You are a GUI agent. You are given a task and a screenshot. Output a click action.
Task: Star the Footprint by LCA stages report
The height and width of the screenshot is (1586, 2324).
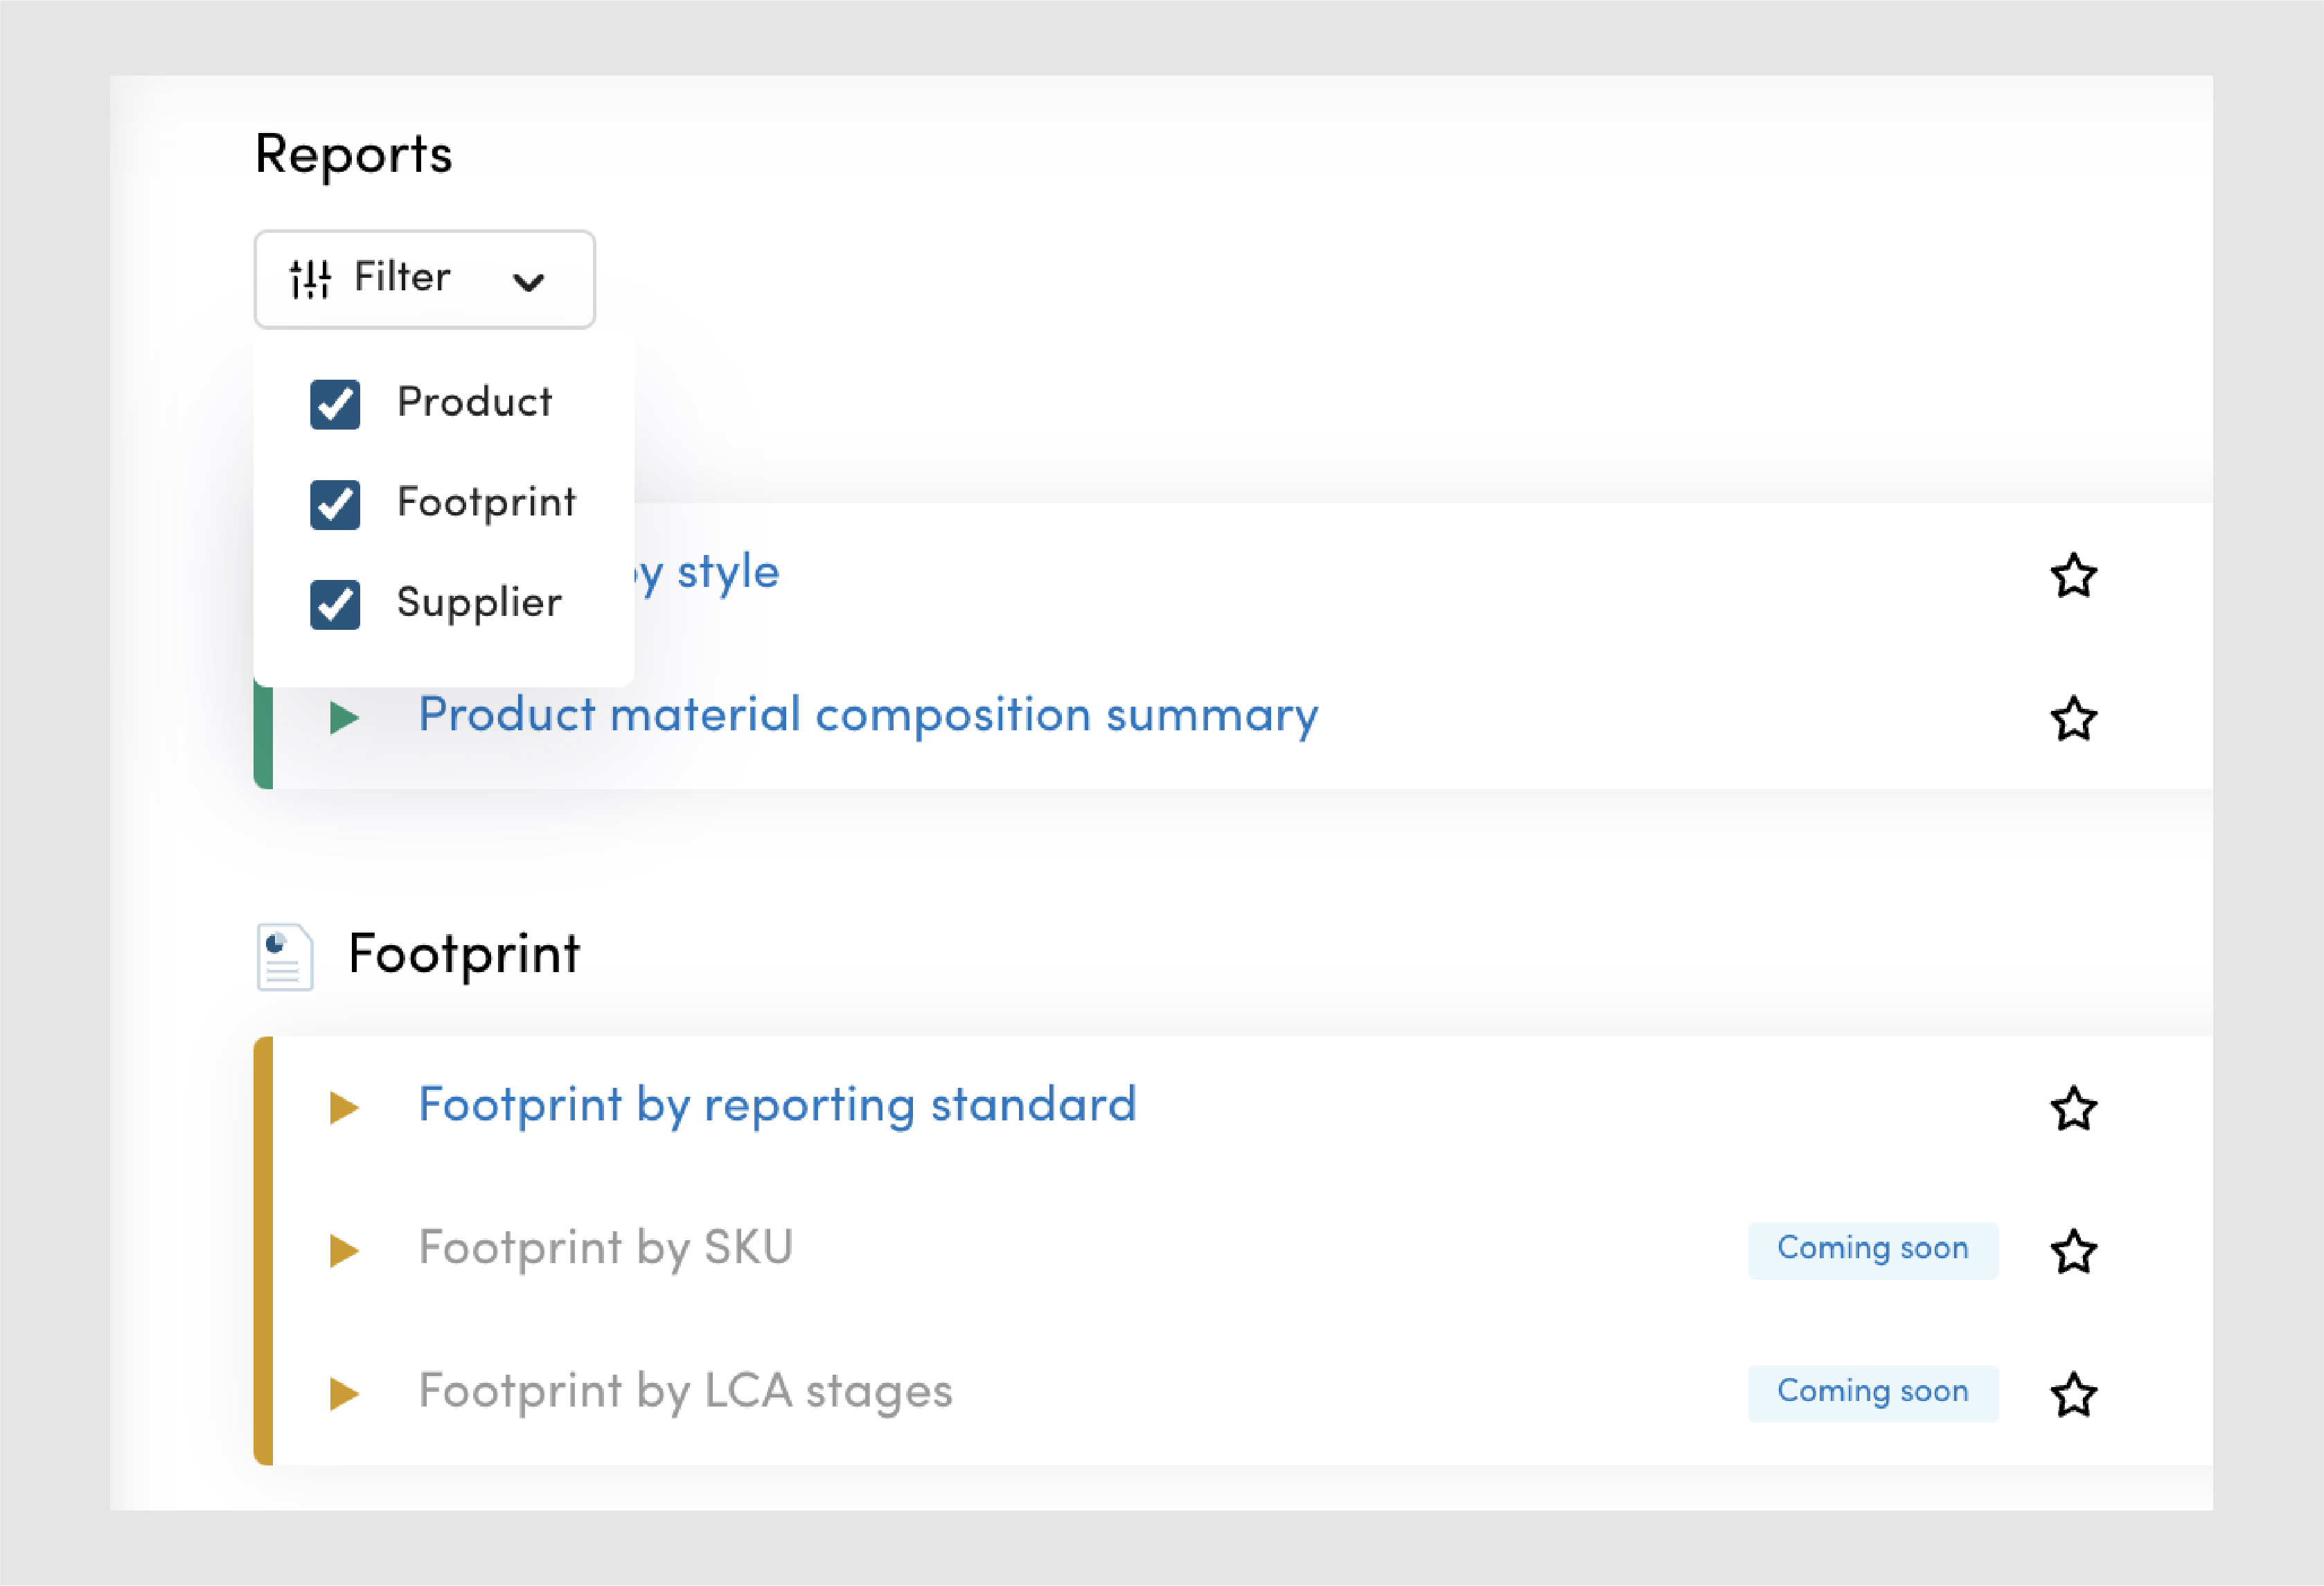point(2073,1394)
